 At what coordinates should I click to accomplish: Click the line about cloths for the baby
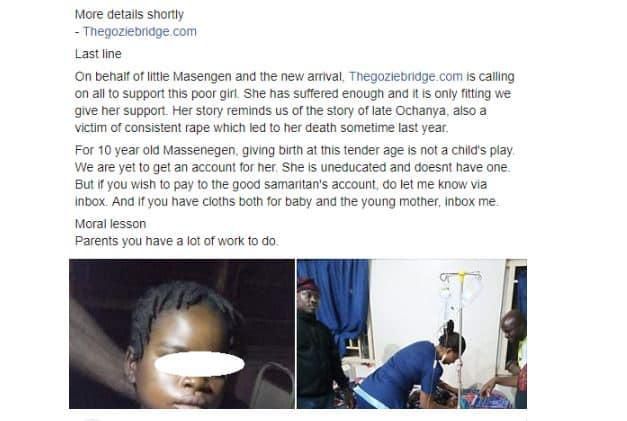coord(287,202)
